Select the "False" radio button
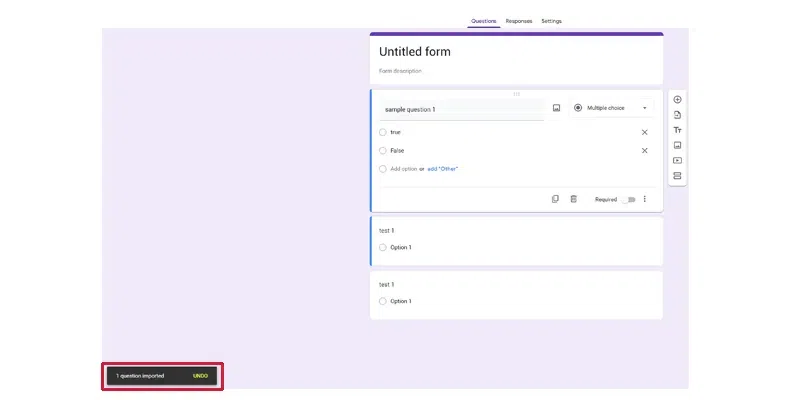The image size is (800, 400). click(x=383, y=151)
